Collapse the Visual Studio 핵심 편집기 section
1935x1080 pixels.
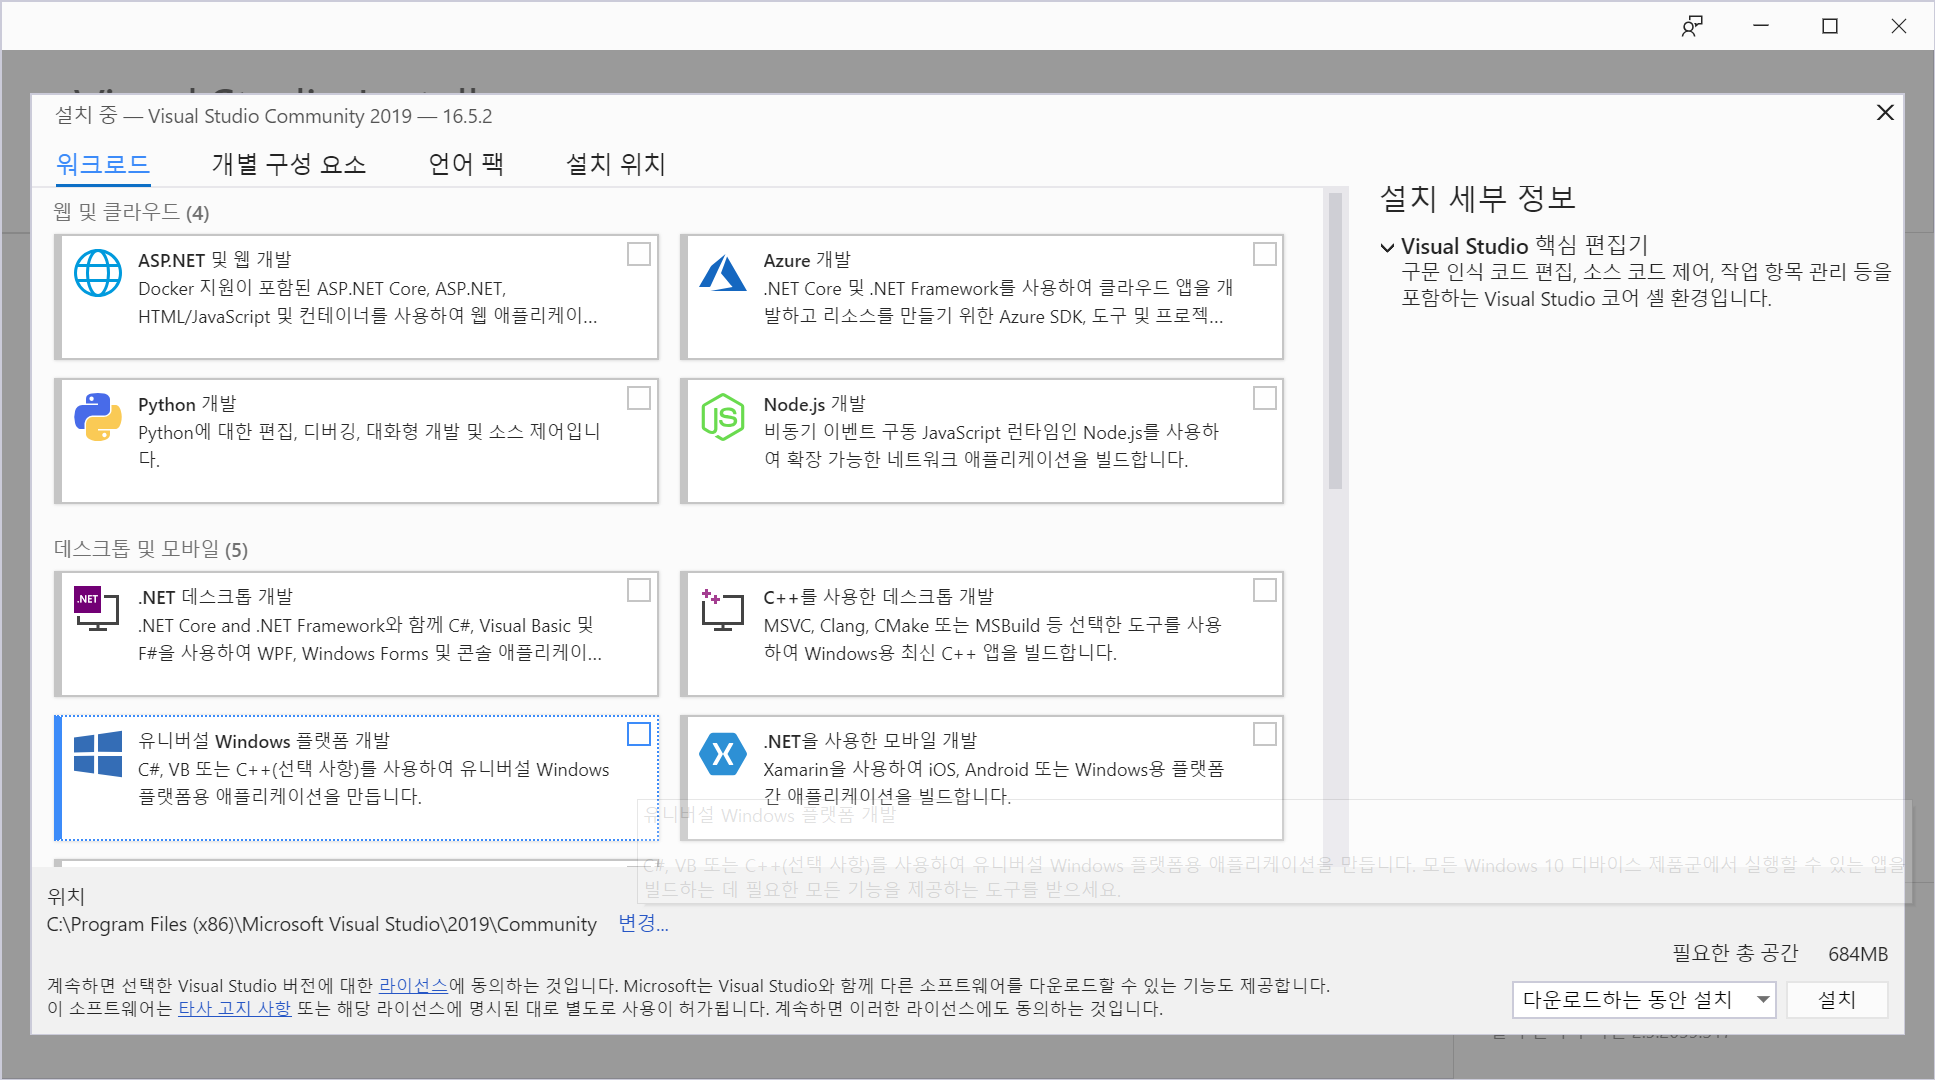pyautogui.click(x=1387, y=247)
